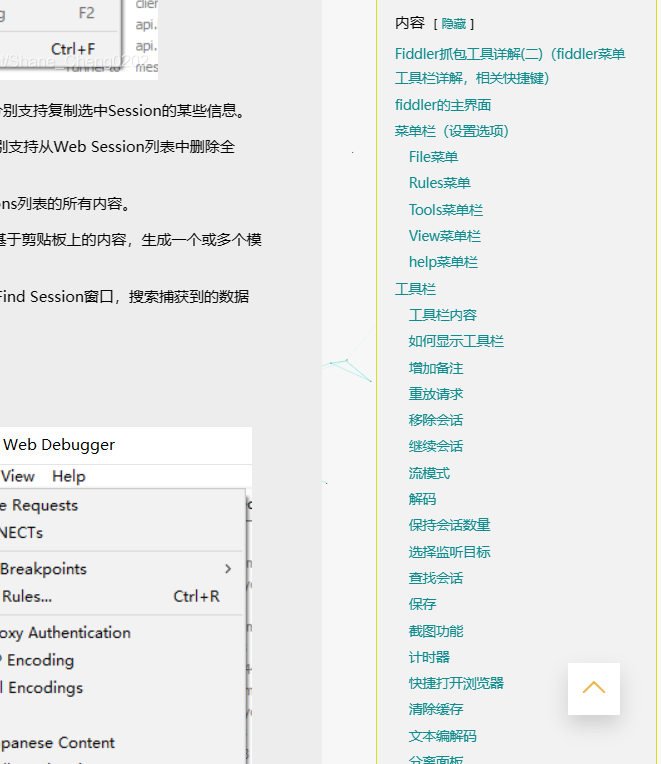Open Tools菜单栏 contents link

445,210
